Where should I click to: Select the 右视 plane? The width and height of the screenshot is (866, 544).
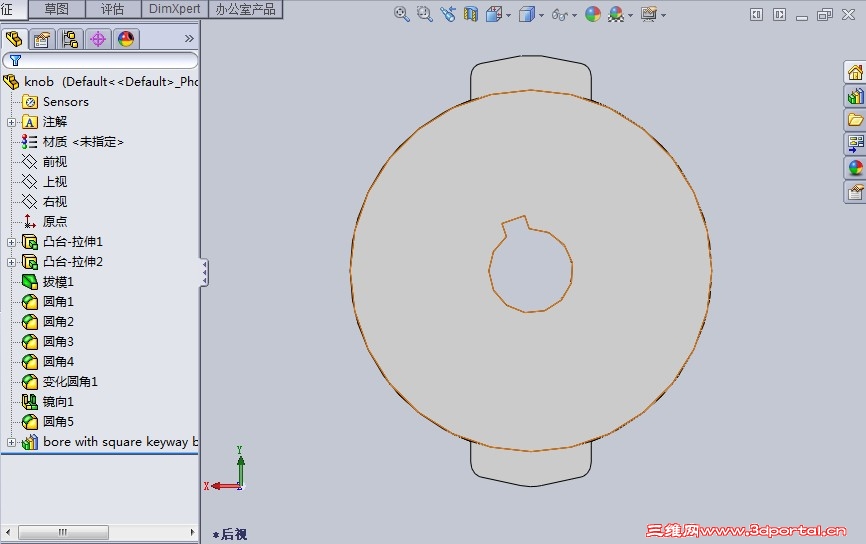tap(44, 202)
